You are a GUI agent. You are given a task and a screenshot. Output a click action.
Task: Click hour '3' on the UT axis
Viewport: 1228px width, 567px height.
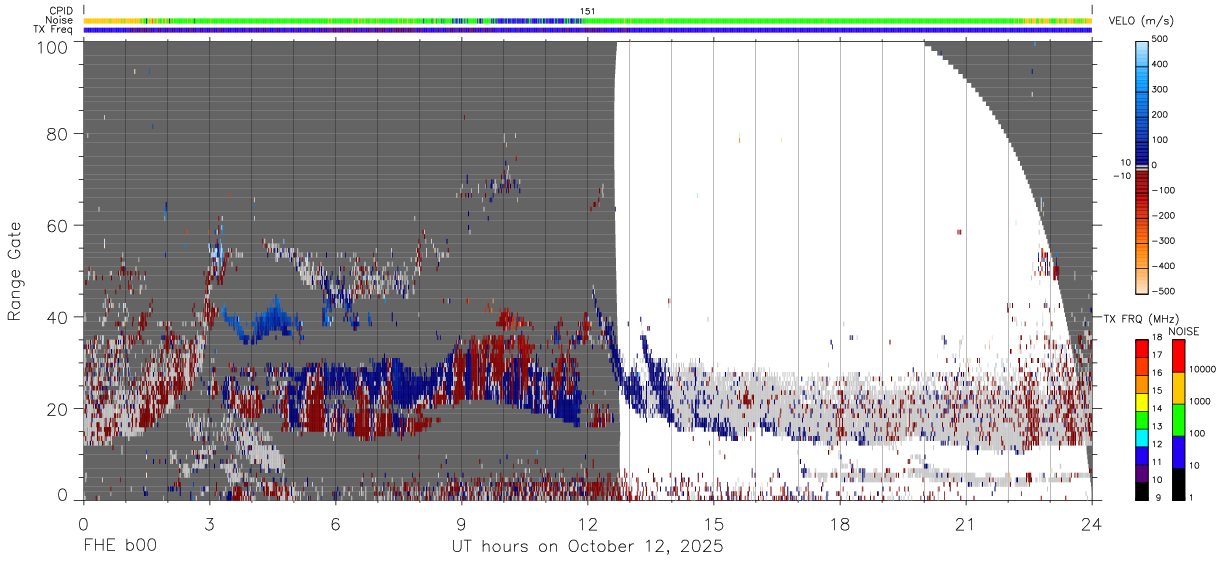[210, 523]
